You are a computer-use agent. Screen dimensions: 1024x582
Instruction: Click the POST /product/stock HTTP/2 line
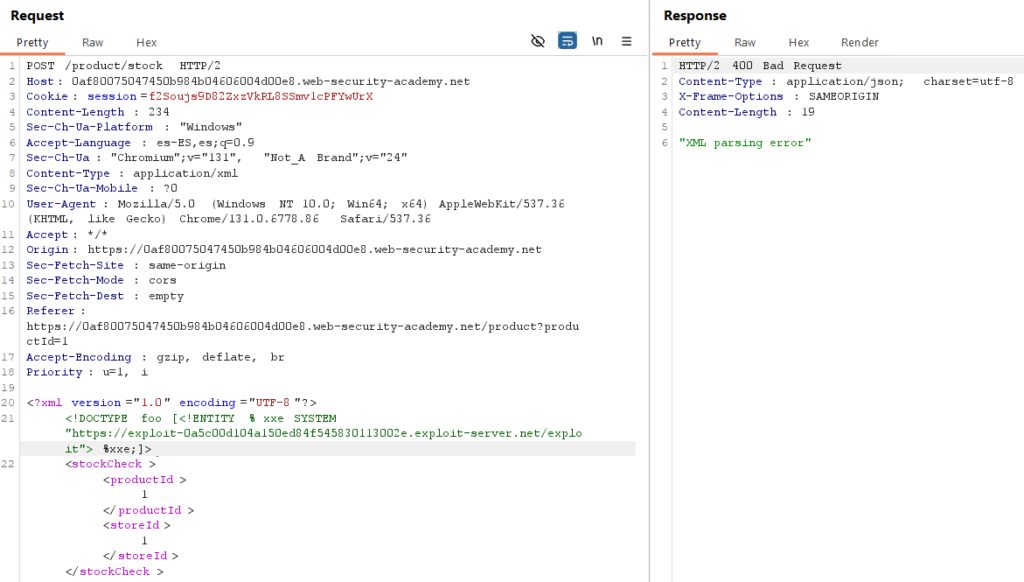click(123, 66)
